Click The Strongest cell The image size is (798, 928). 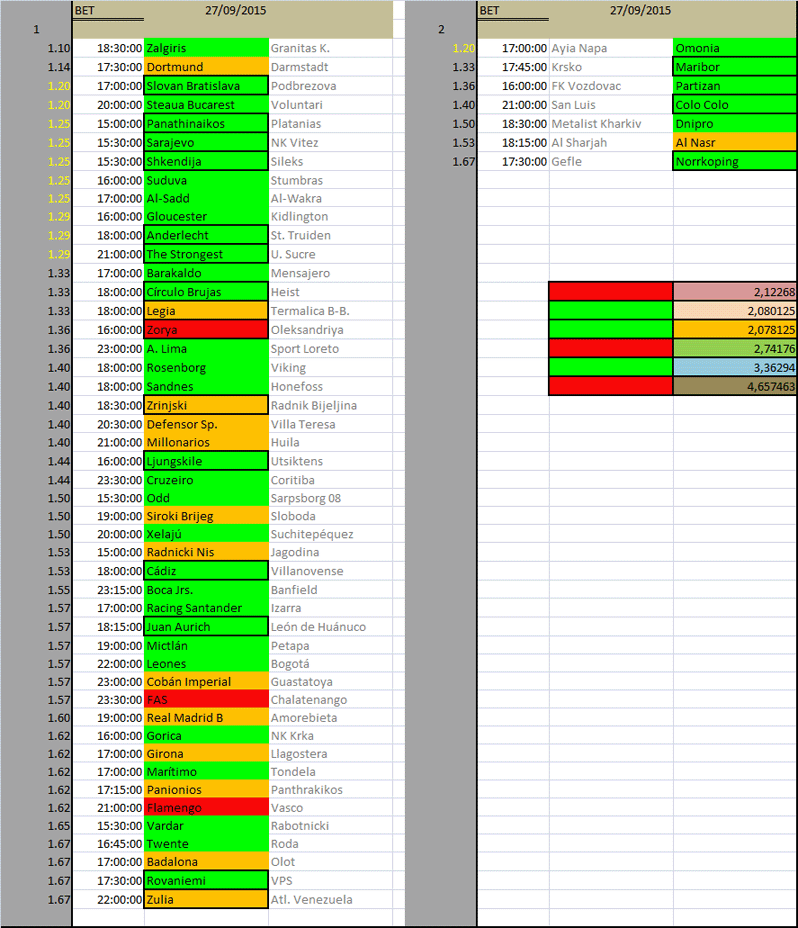pos(206,254)
